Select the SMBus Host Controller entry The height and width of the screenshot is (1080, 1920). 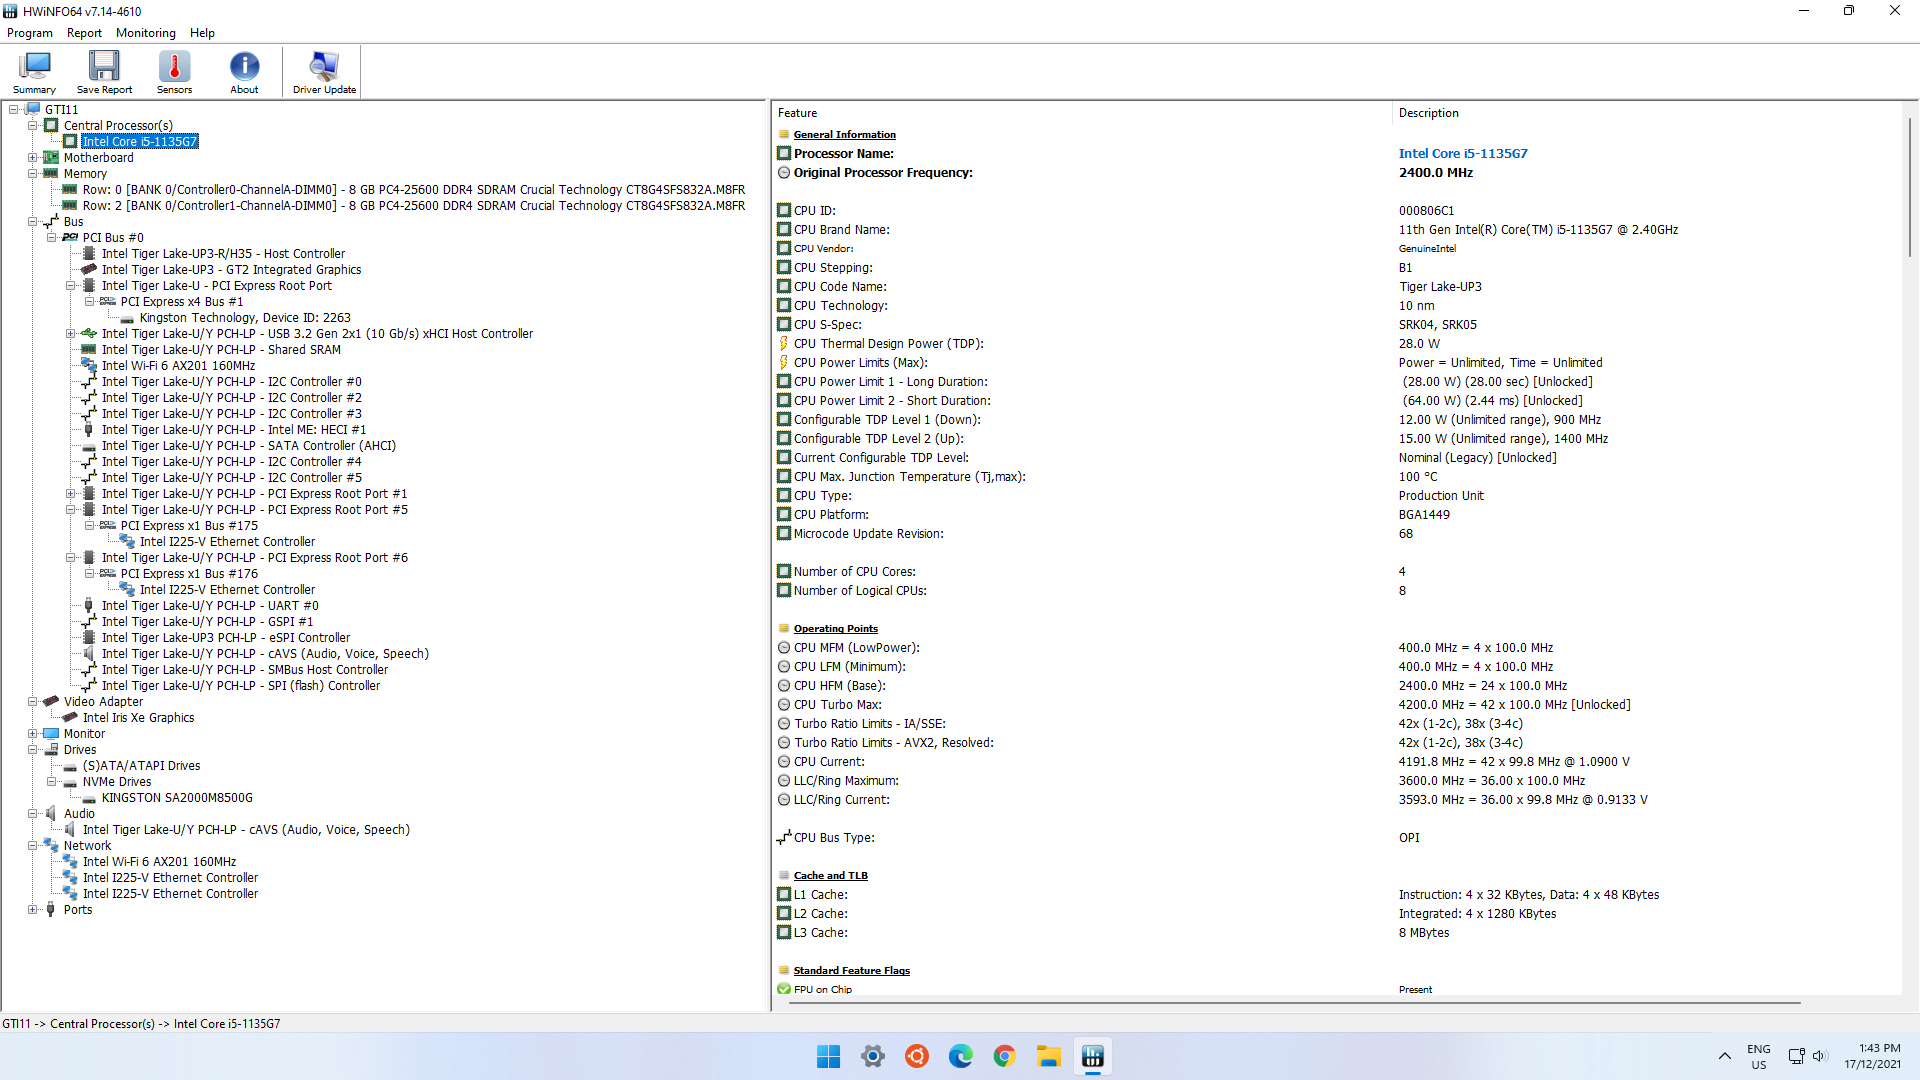point(244,669)
